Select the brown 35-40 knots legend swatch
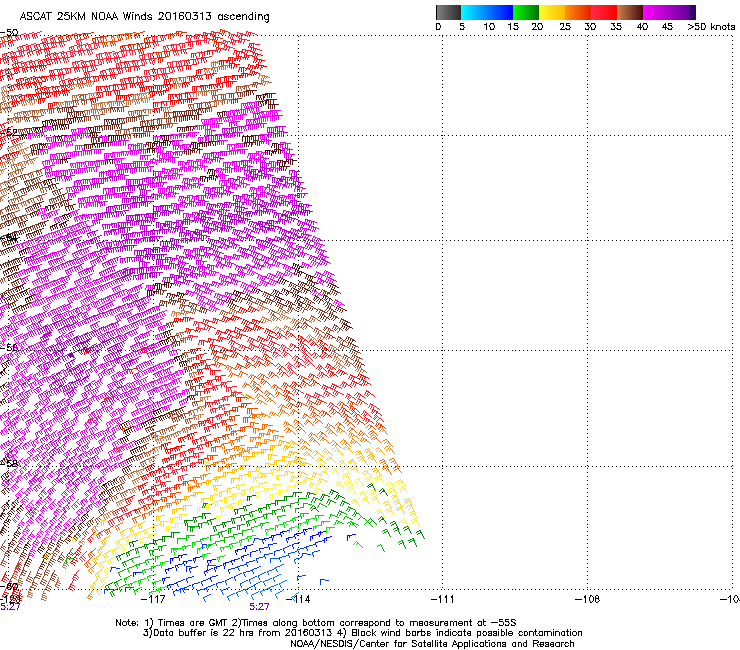The image size is (740, 650). [x=630, y=12]
